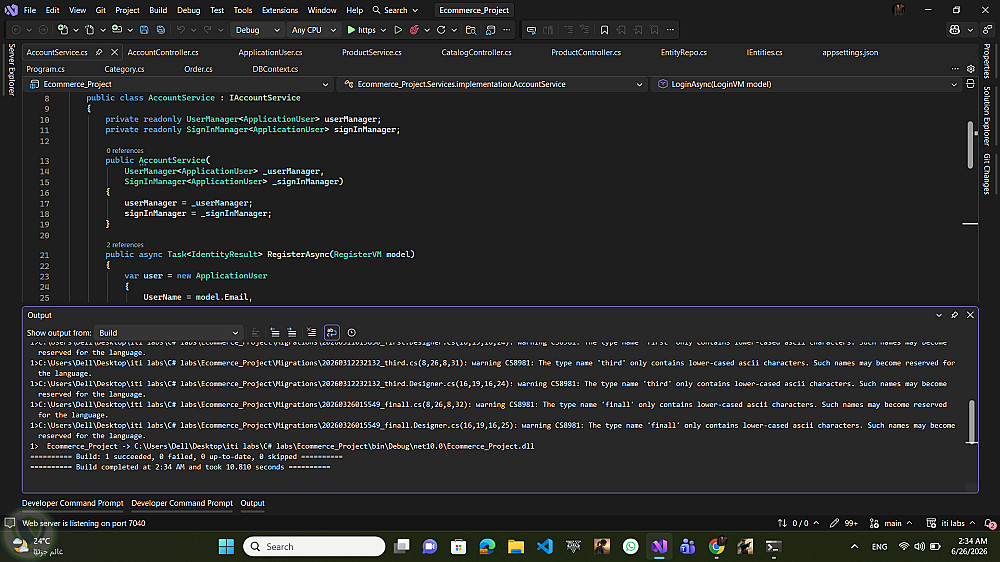
Task: Clear all output with the red-x list icon
Action: (311, 332)
